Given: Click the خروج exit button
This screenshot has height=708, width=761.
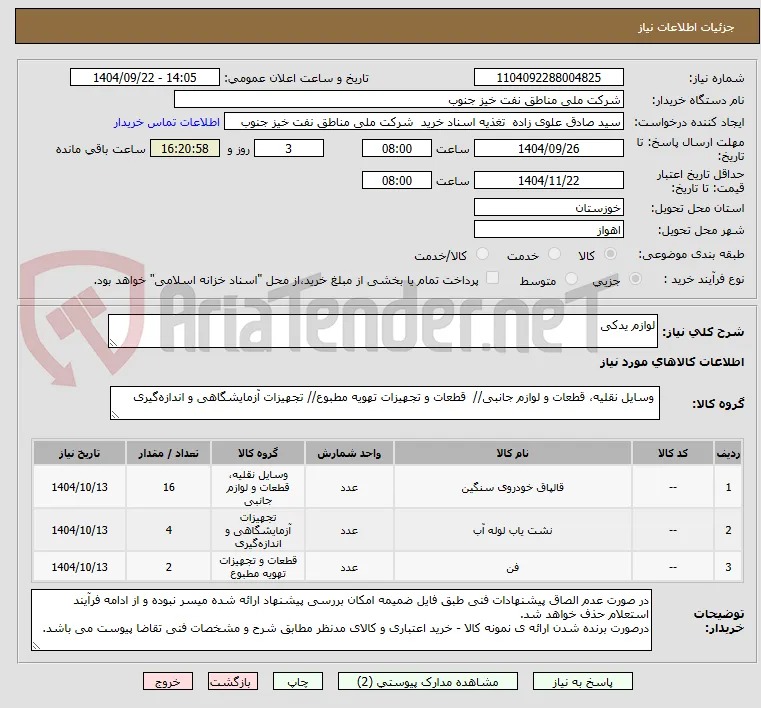Looking at the screenshot, I should pos(168,681).
